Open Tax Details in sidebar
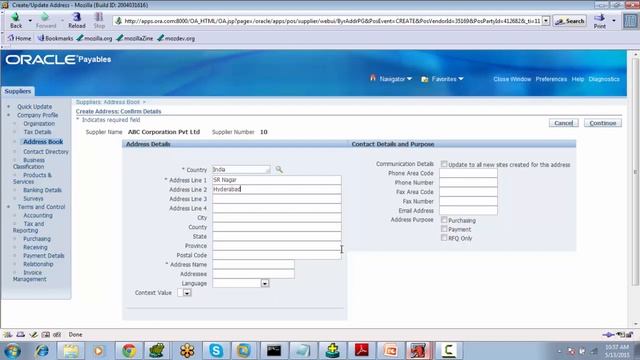Viewport: 640px width, 360px height. (37, 132)
